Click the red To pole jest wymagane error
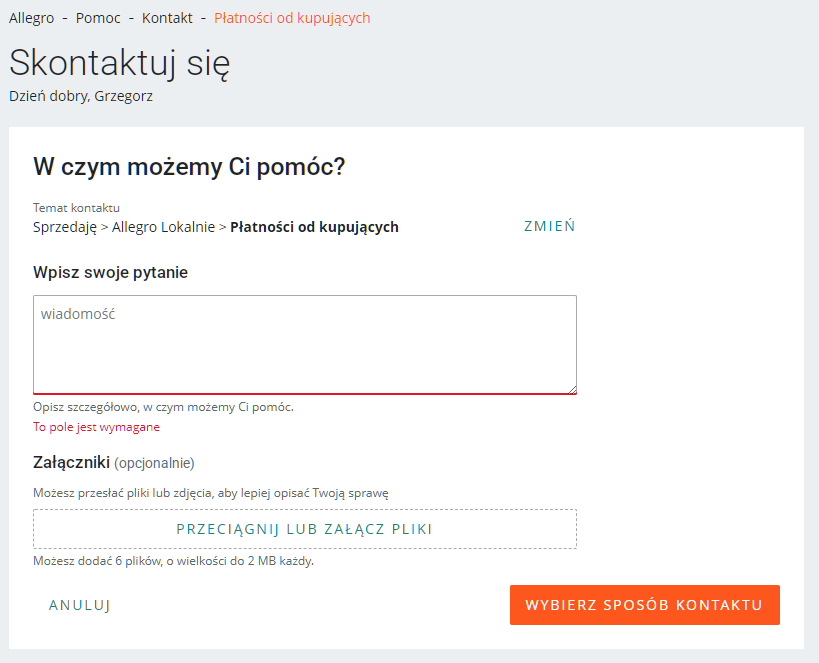Screen dimensions: 819x663 [x=96, y=427]
